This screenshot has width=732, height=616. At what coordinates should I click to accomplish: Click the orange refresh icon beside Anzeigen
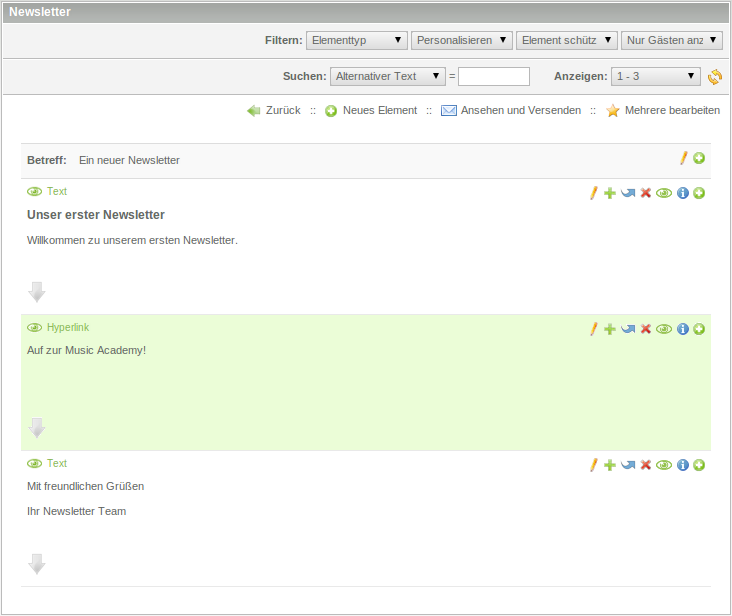coord(715,77)
